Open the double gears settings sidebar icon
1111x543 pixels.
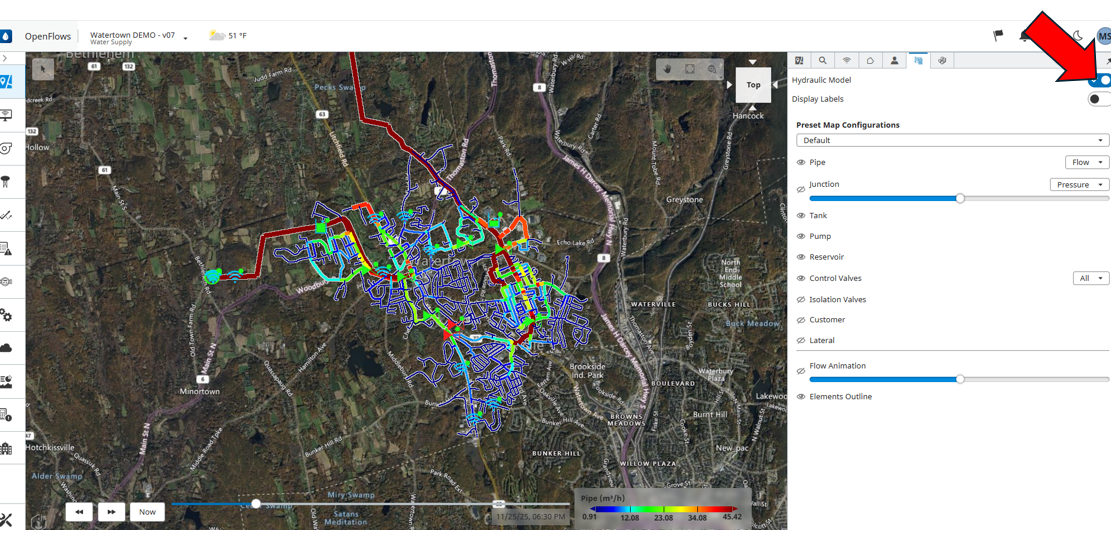click(x=6, y=314)
